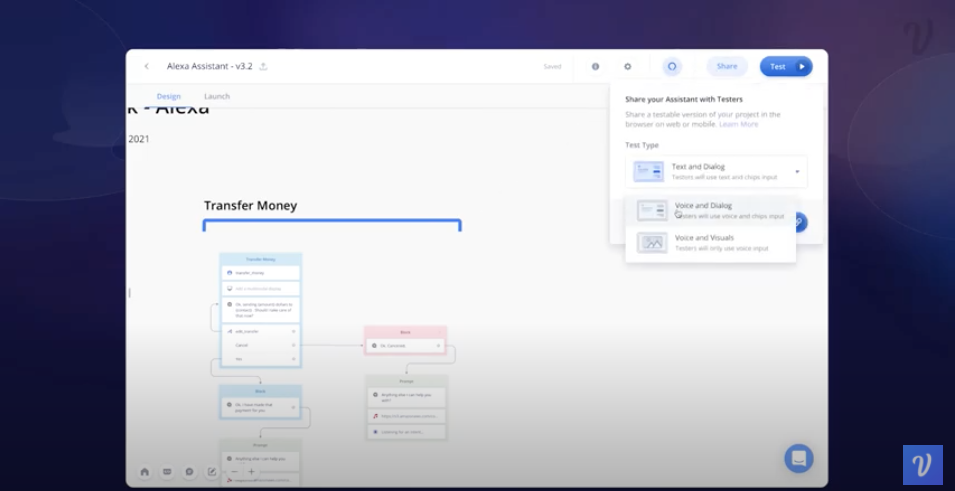Click the 'Listening for an intent' step
The image size is (955, 491).
tap(406, 432)
